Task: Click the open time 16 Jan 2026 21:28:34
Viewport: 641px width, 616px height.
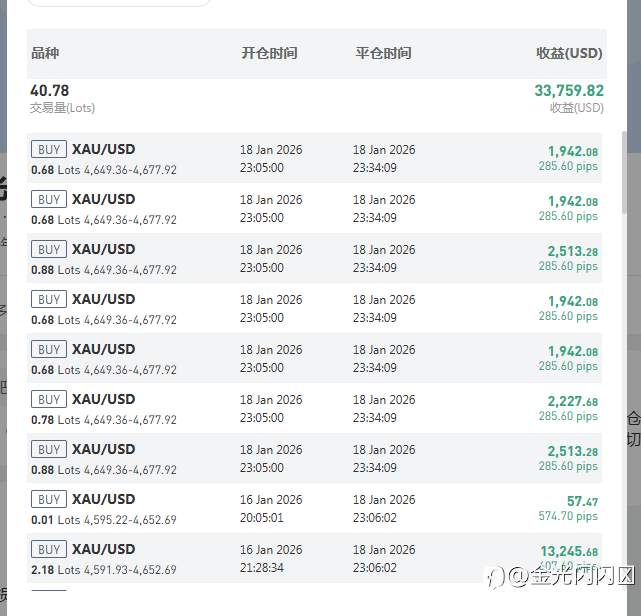Action: (270, 558)
